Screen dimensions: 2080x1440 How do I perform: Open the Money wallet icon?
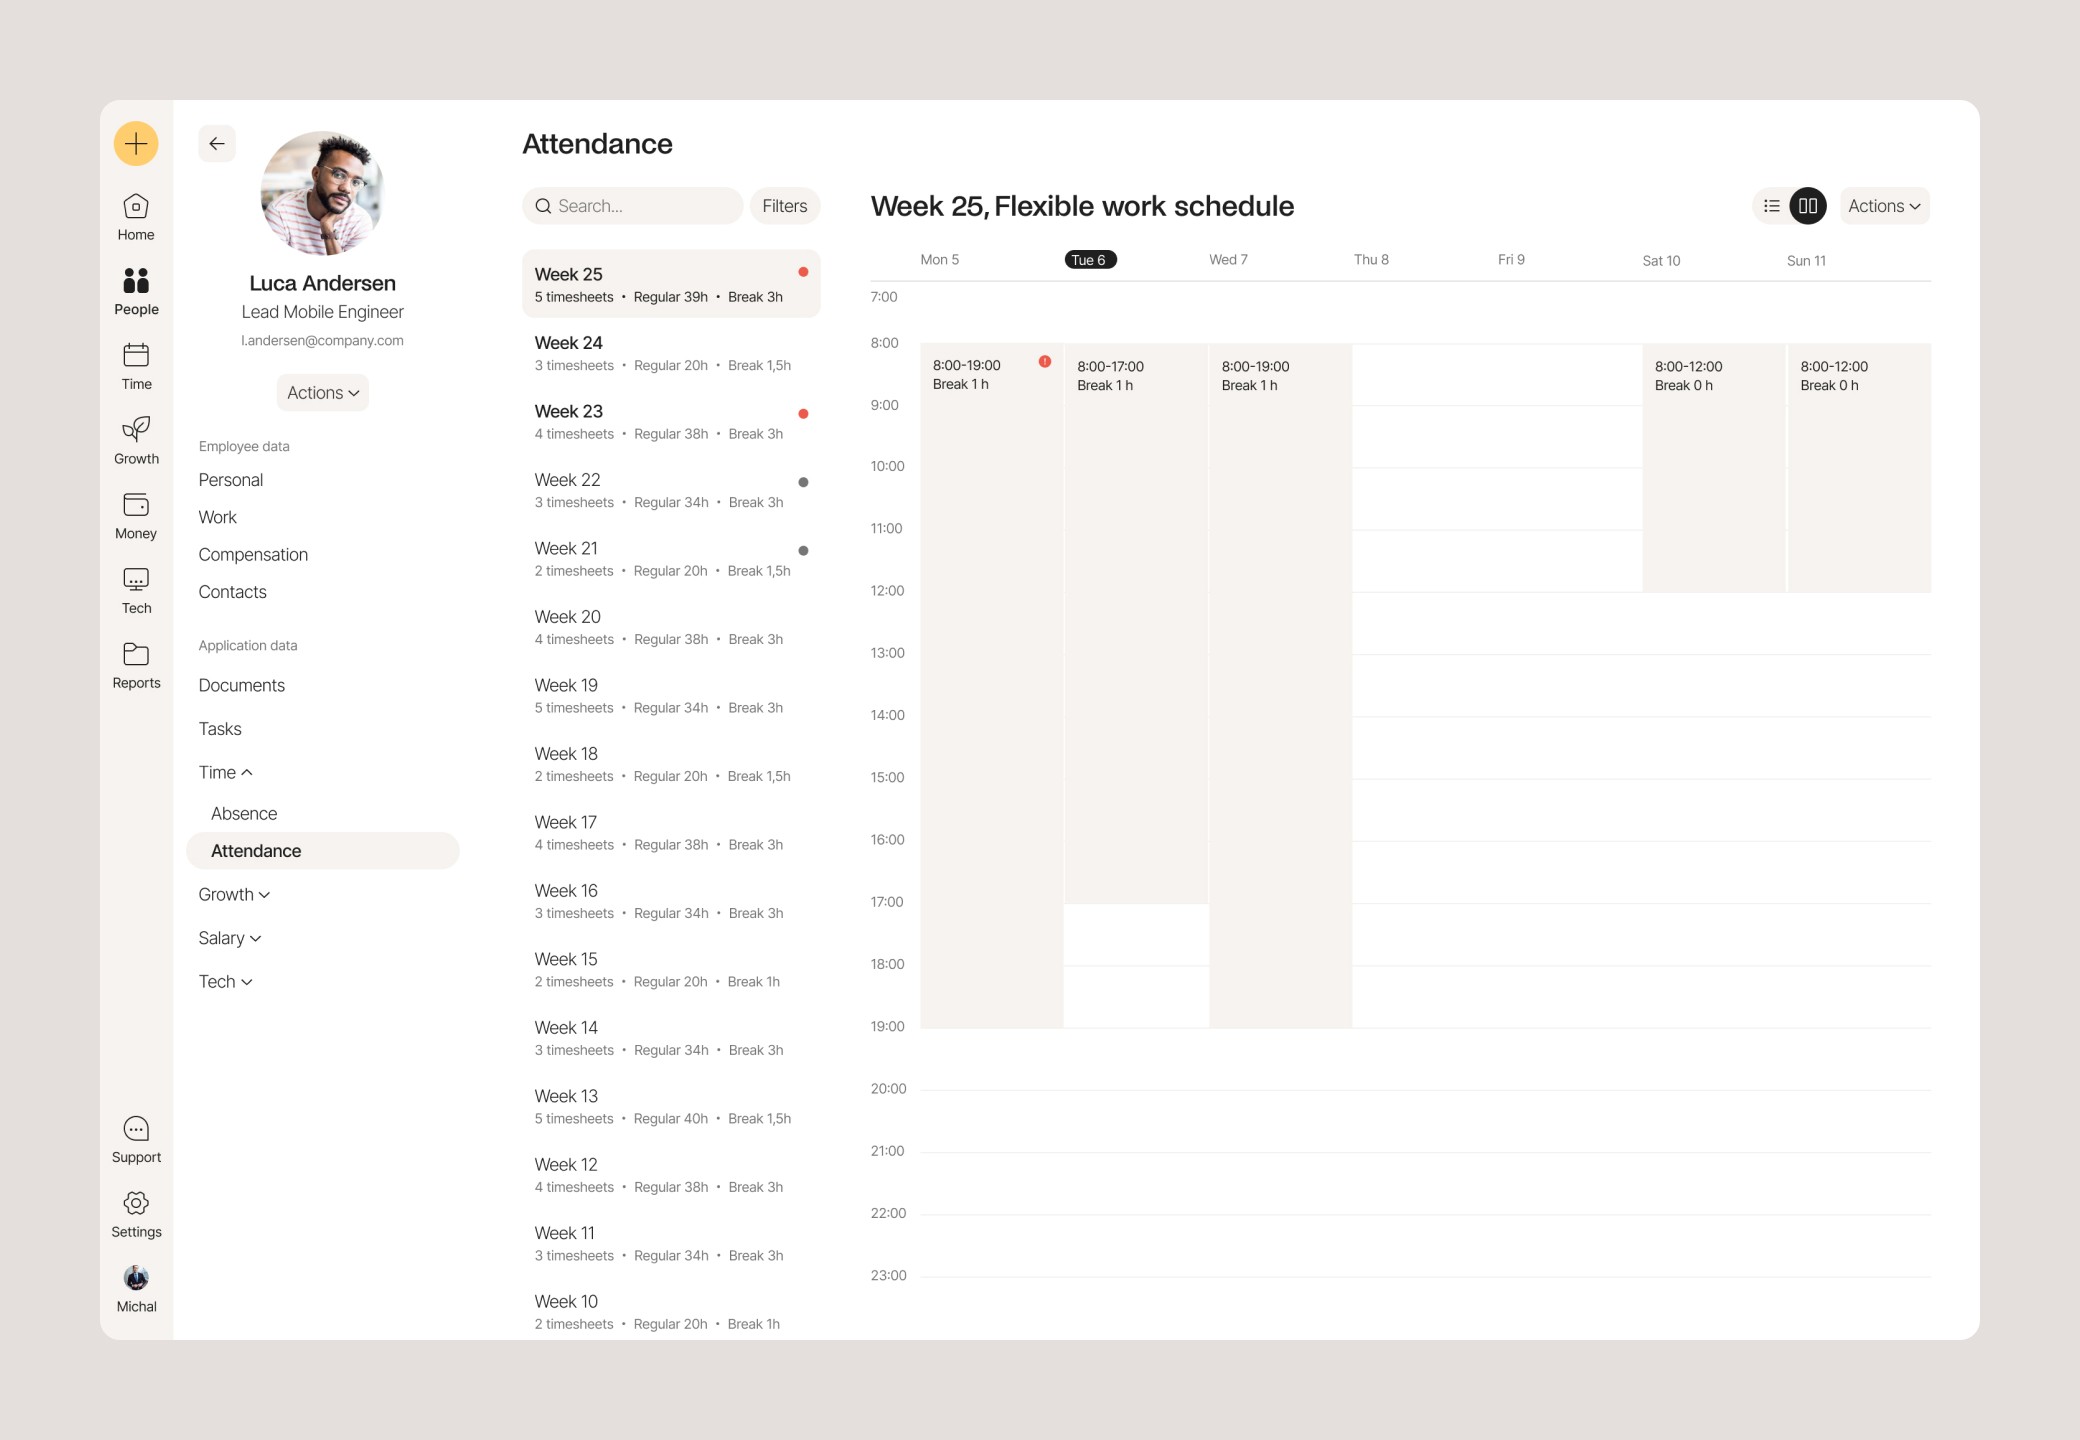[136, 515]
